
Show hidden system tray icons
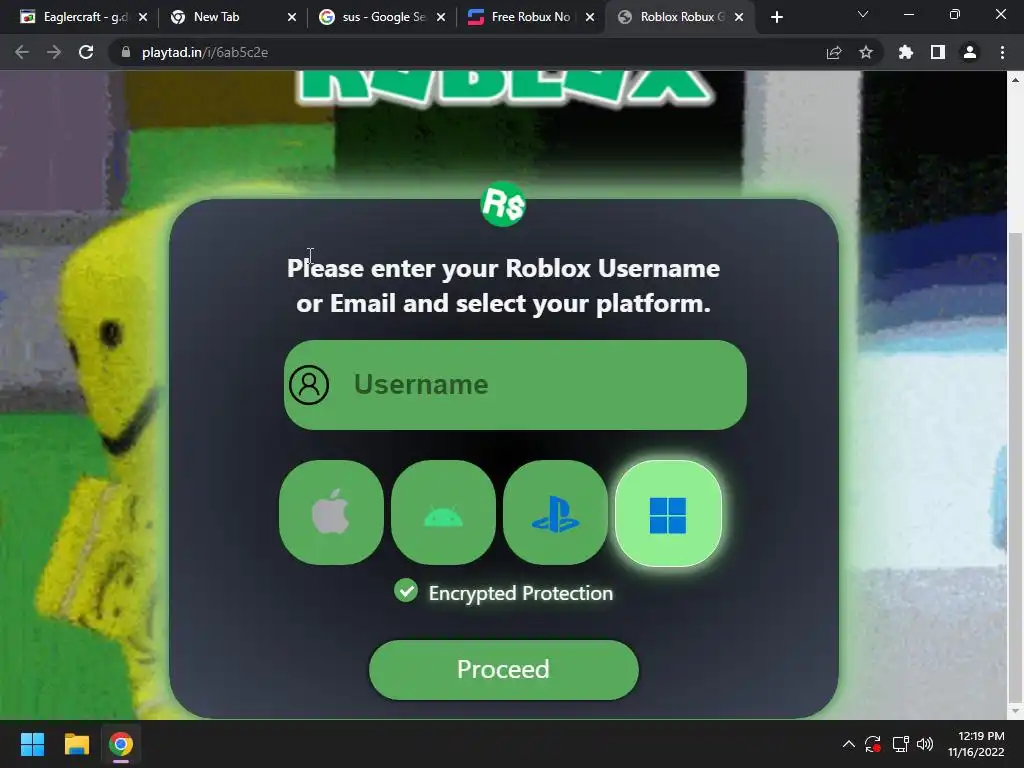[x=848, y=744]
